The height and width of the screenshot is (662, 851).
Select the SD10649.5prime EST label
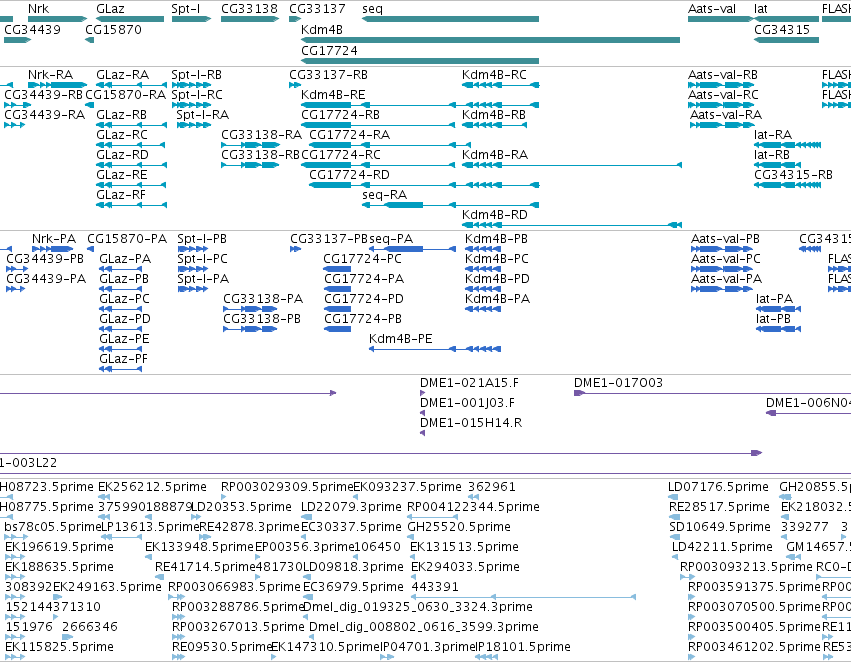pos(720,527)
